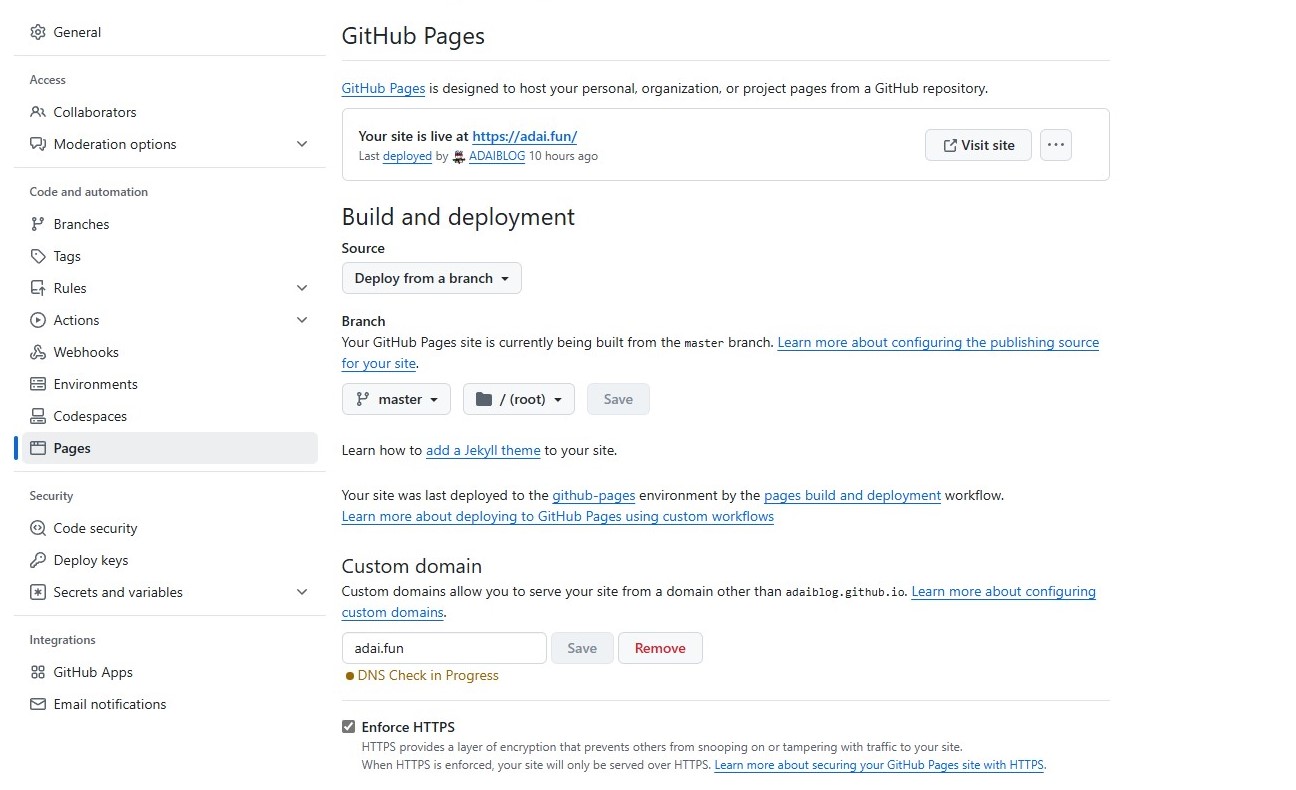
Task: Click the red Remove custom domain button
Action: click(x=660, y=648)
